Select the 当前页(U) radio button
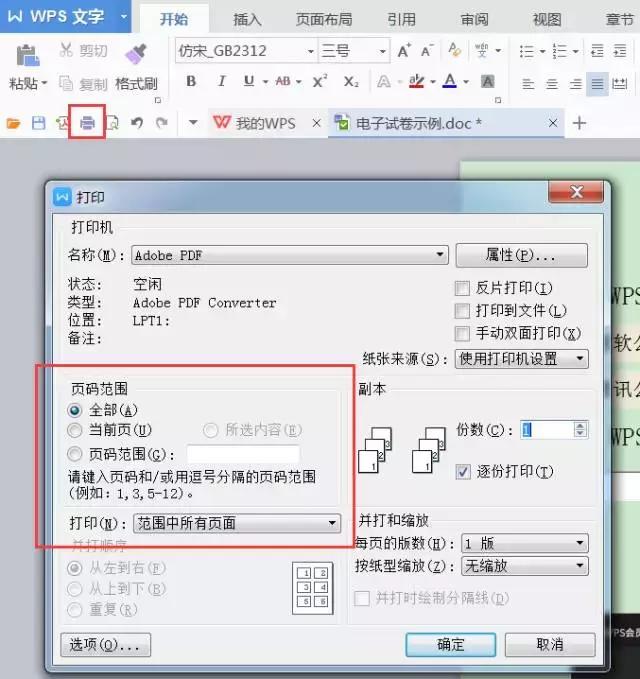The height and width of the screenshot is (679, 640). (74, 430)
